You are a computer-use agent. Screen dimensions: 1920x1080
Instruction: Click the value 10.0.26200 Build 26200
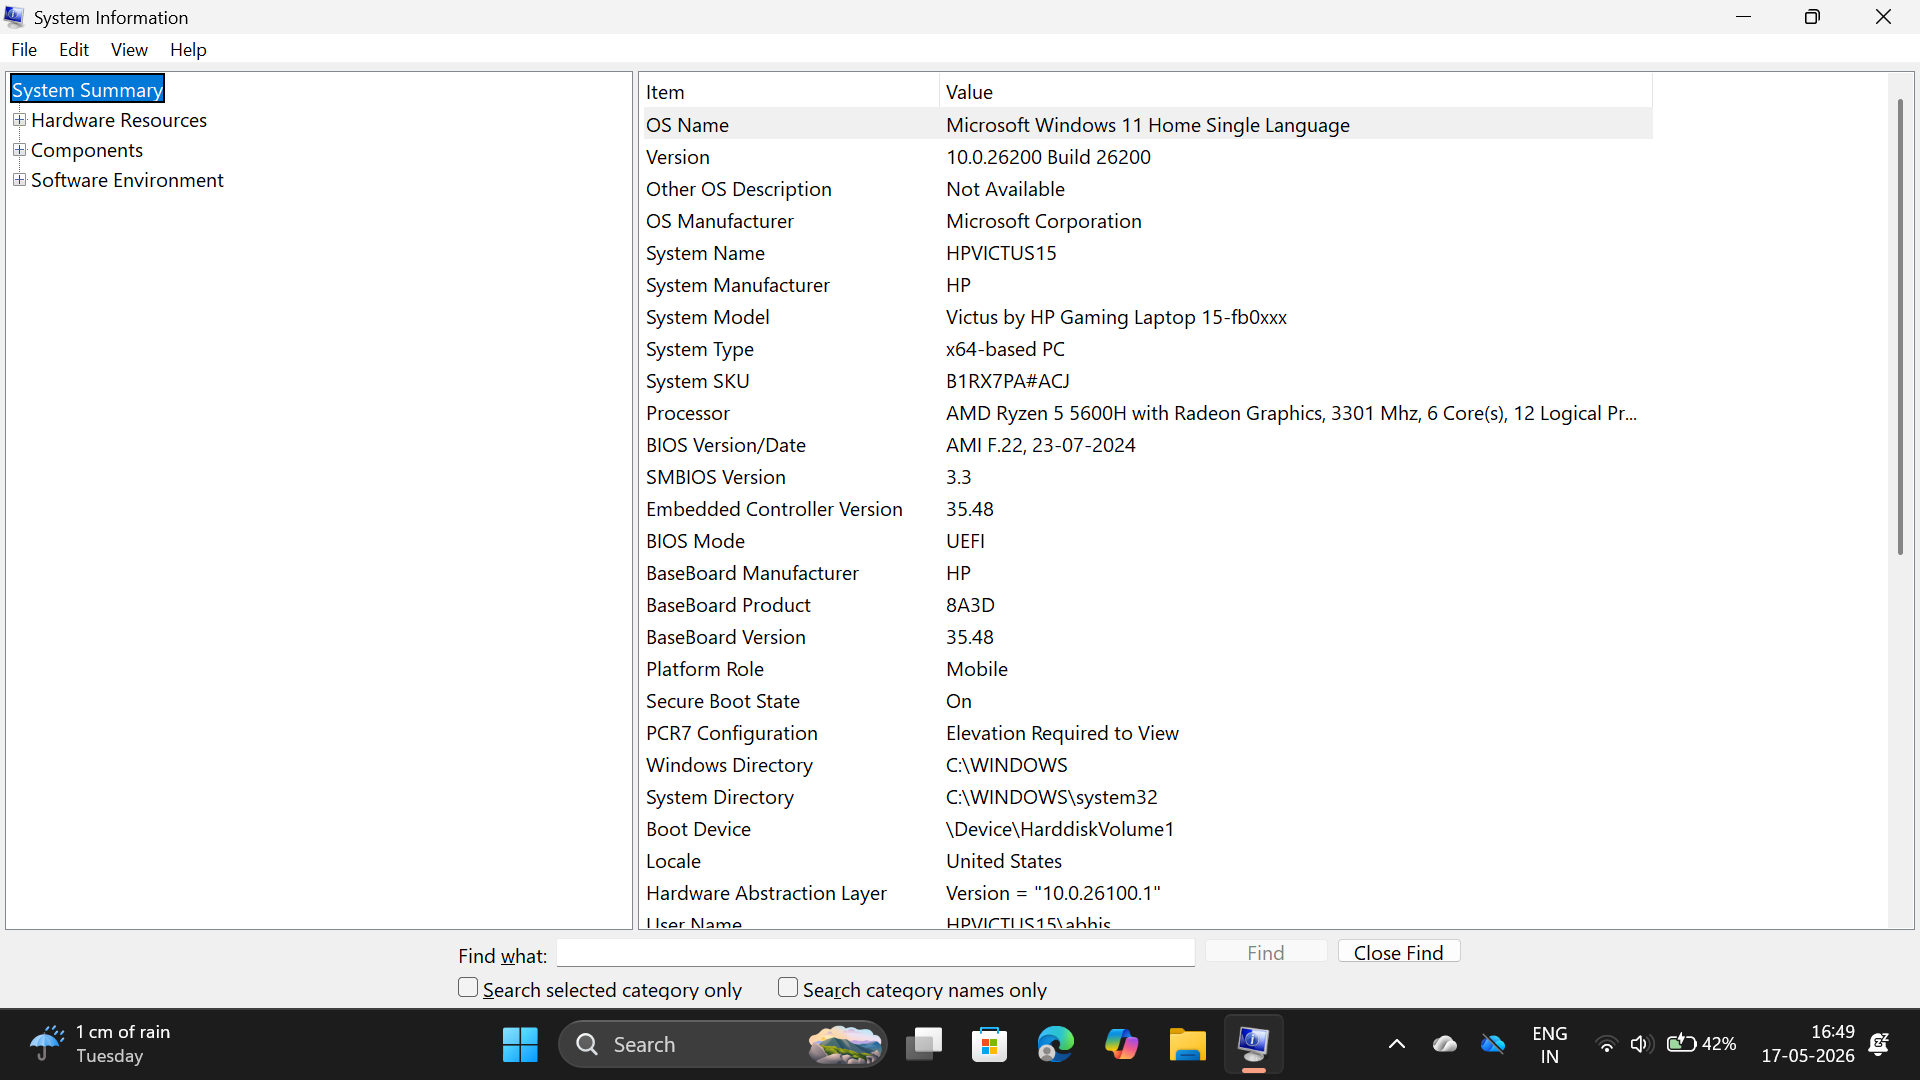tap(1048, 157)
